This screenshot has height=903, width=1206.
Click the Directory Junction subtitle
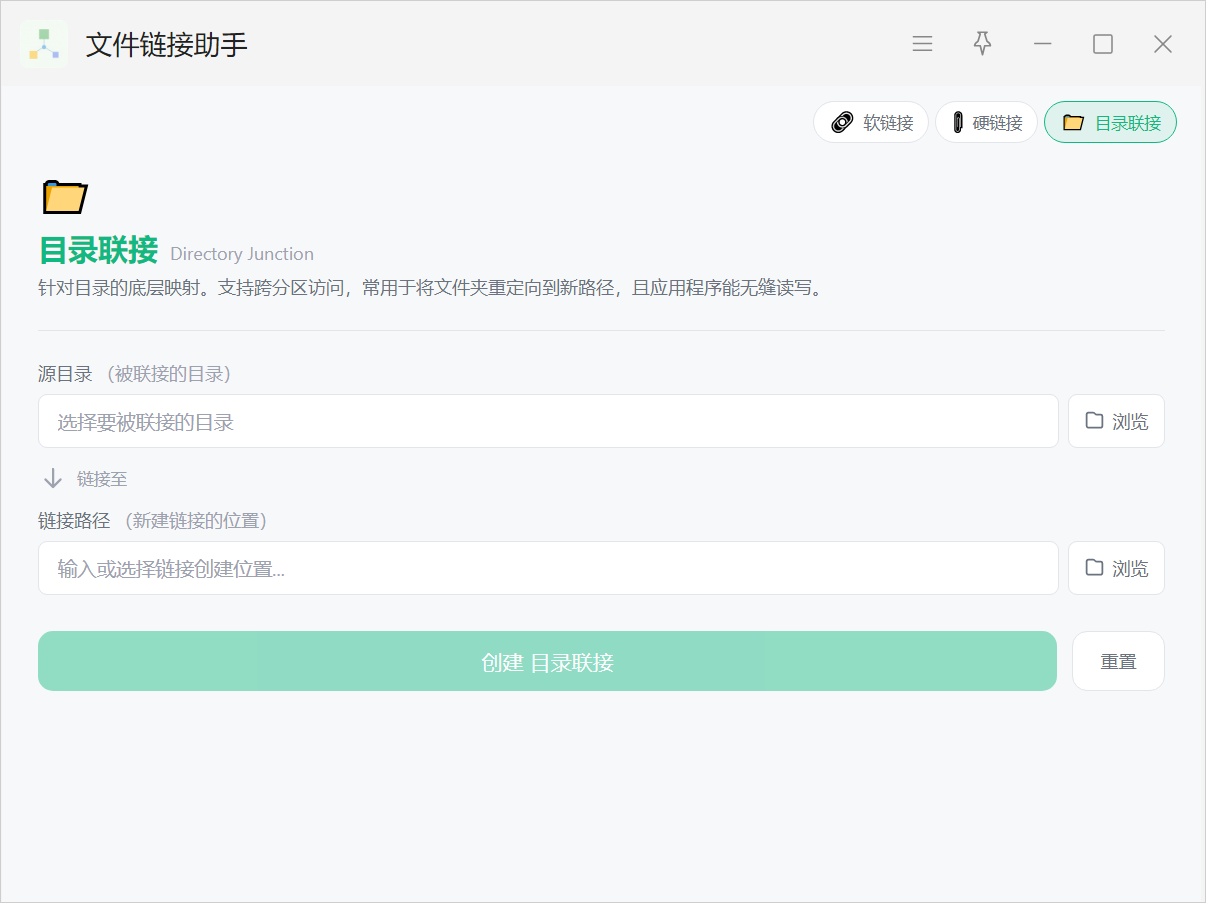click(242, 254)
